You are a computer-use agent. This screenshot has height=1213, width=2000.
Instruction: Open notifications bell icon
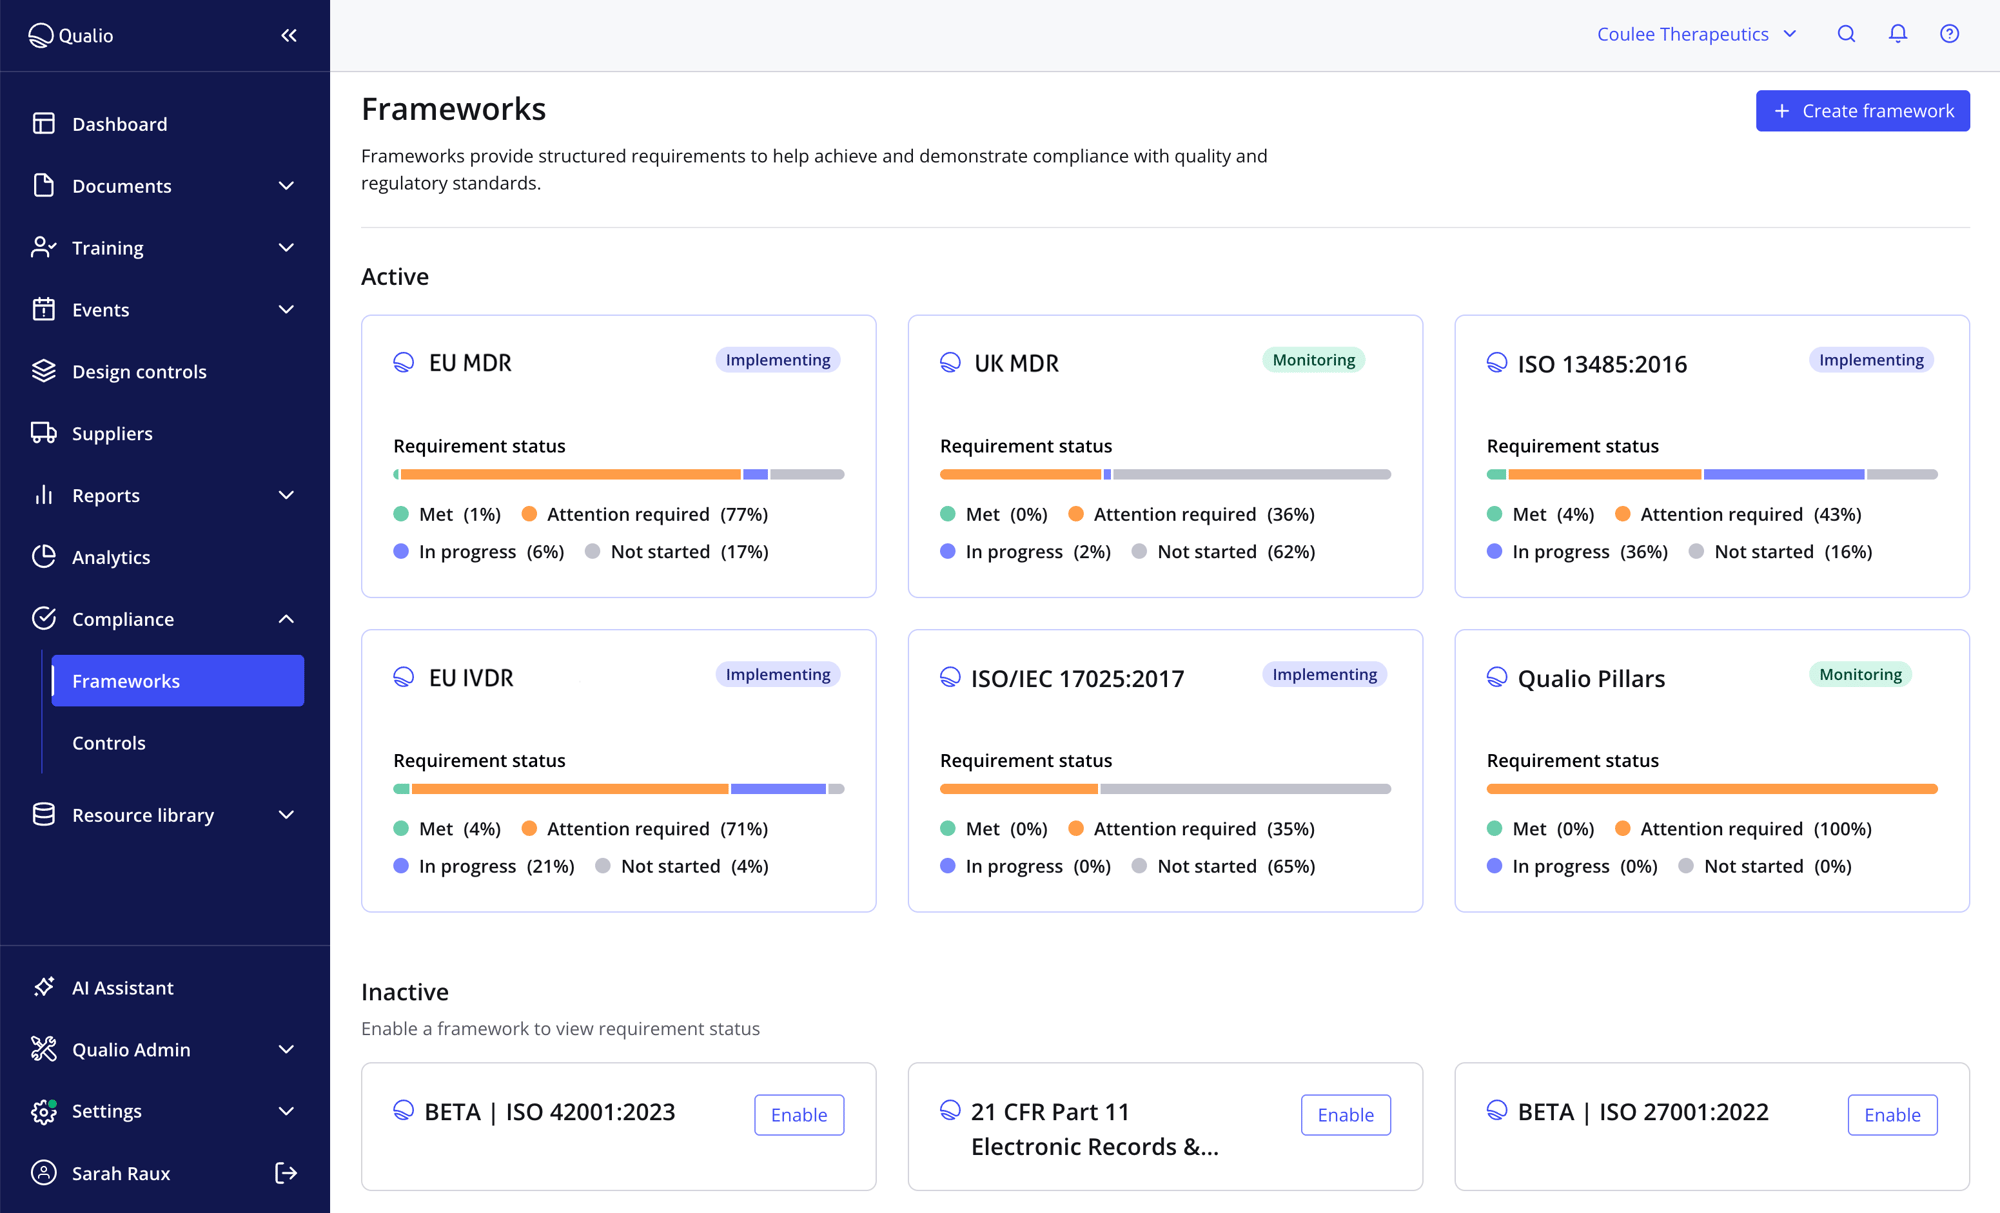[x=1897, y=34]
